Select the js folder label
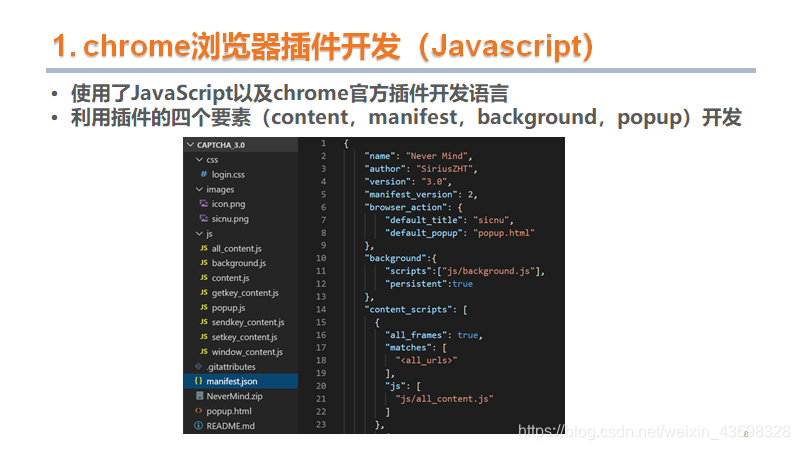Image resolution: width=800 pixels, height=450 pixels. click(x=209, y=234)
